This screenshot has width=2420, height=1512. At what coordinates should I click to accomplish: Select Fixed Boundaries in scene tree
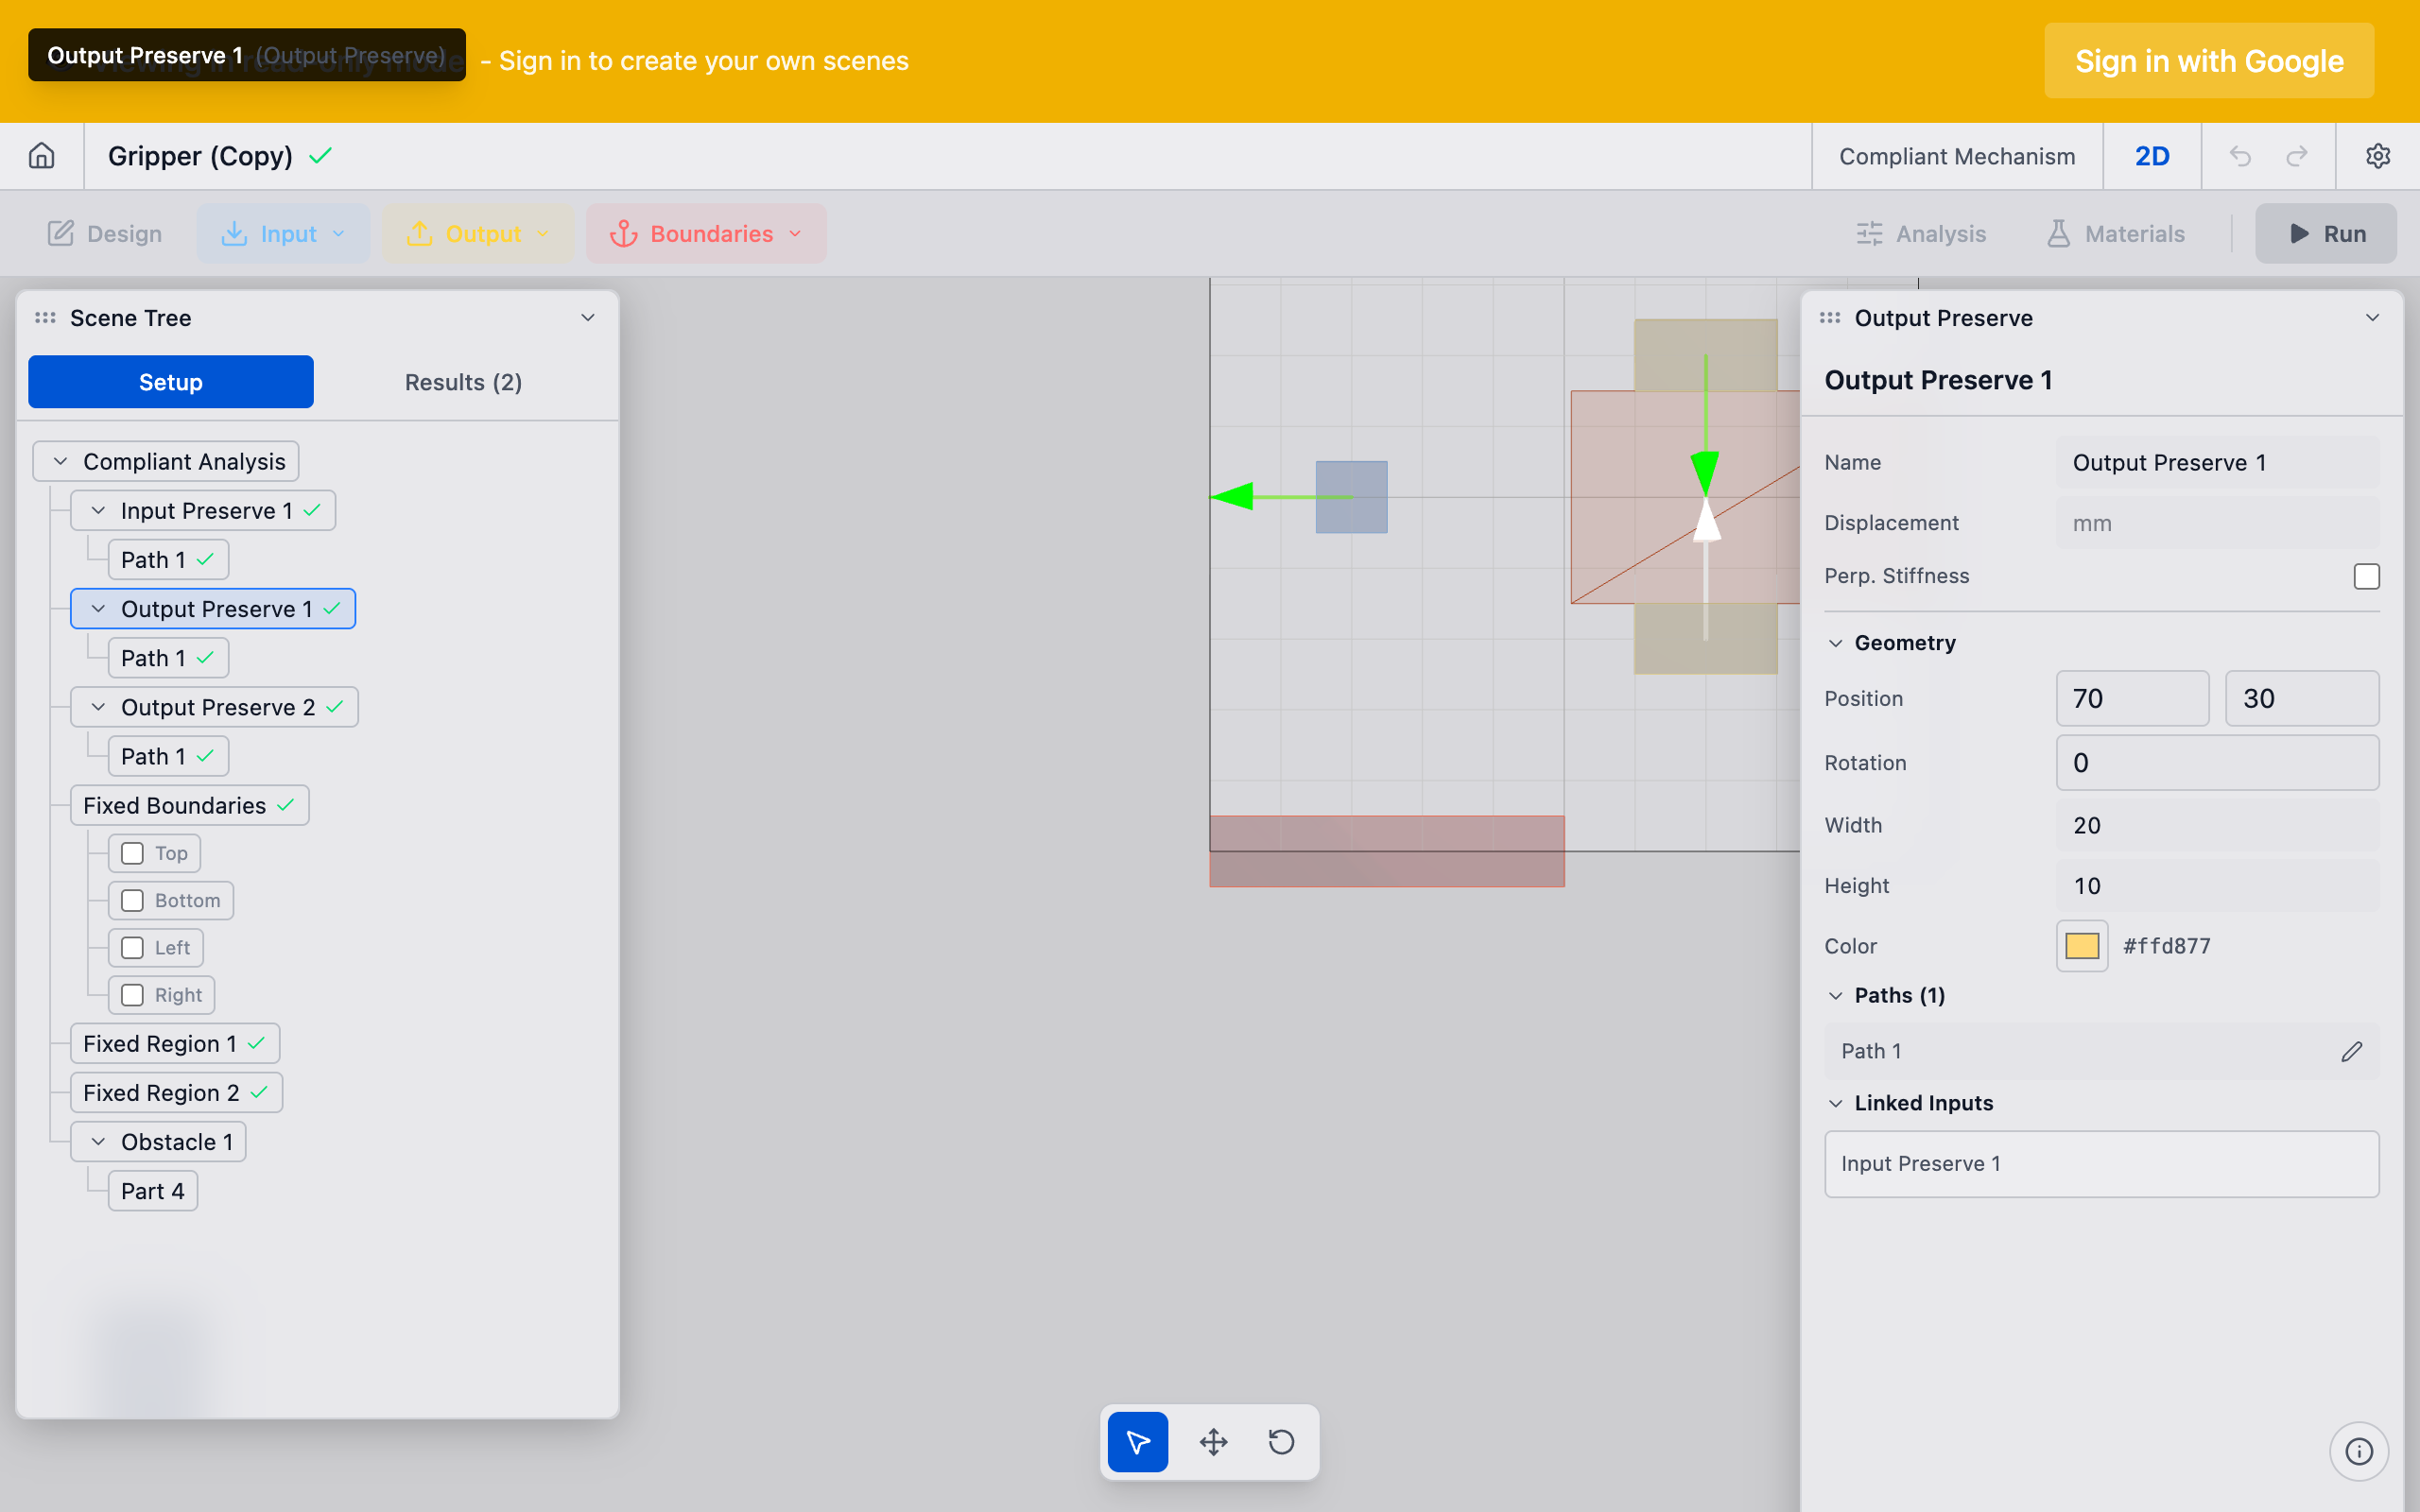pyautogui.click(x=189, y=805)
